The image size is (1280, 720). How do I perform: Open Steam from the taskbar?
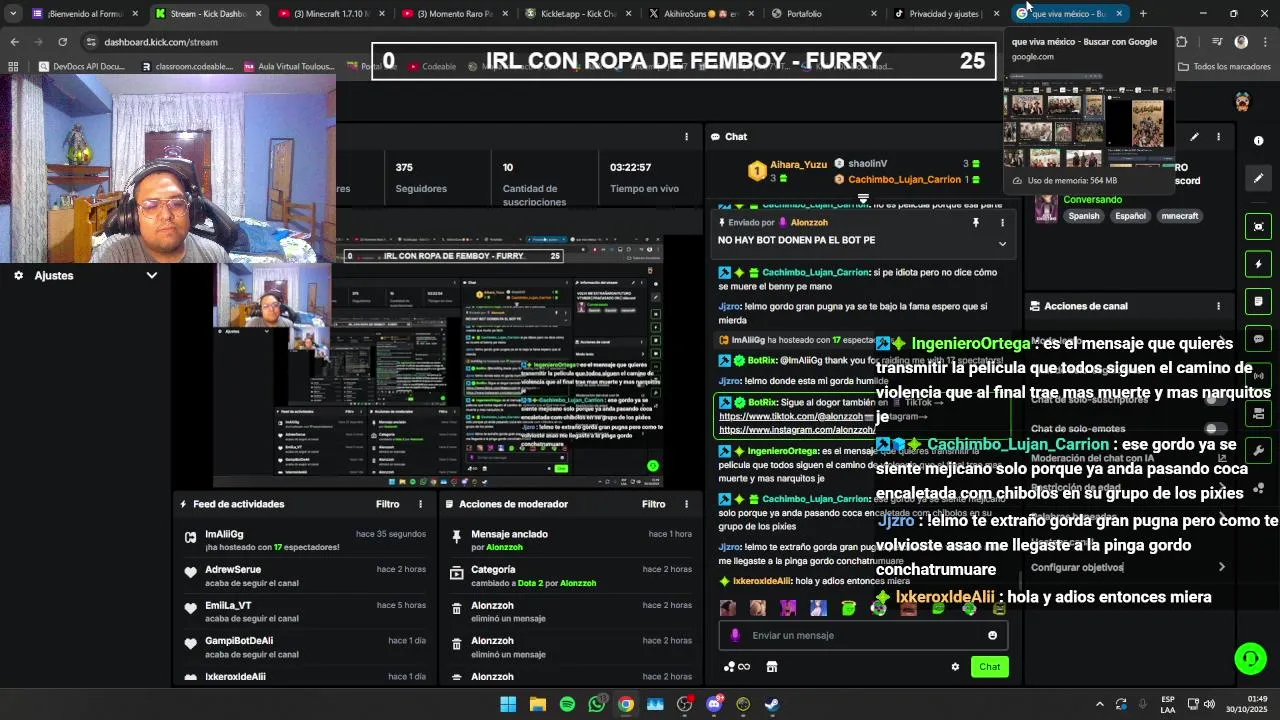772,704
